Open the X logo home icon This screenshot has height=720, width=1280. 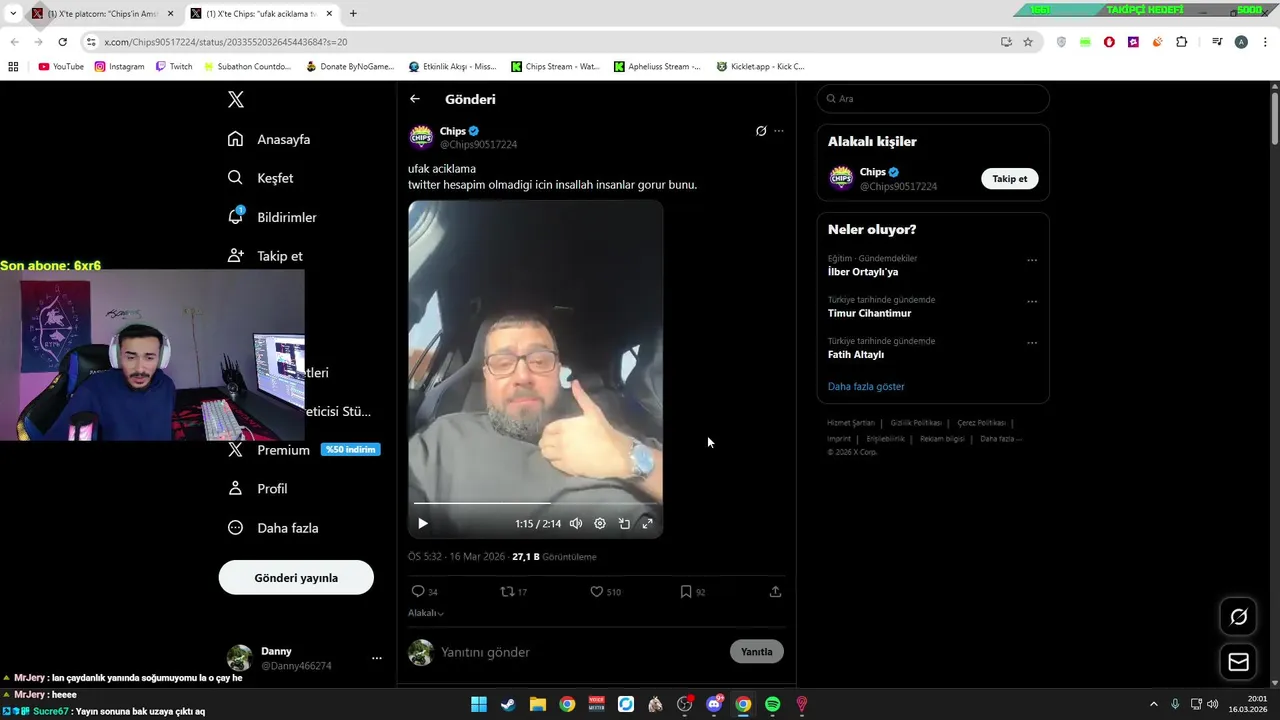click(x=235, y=99)
